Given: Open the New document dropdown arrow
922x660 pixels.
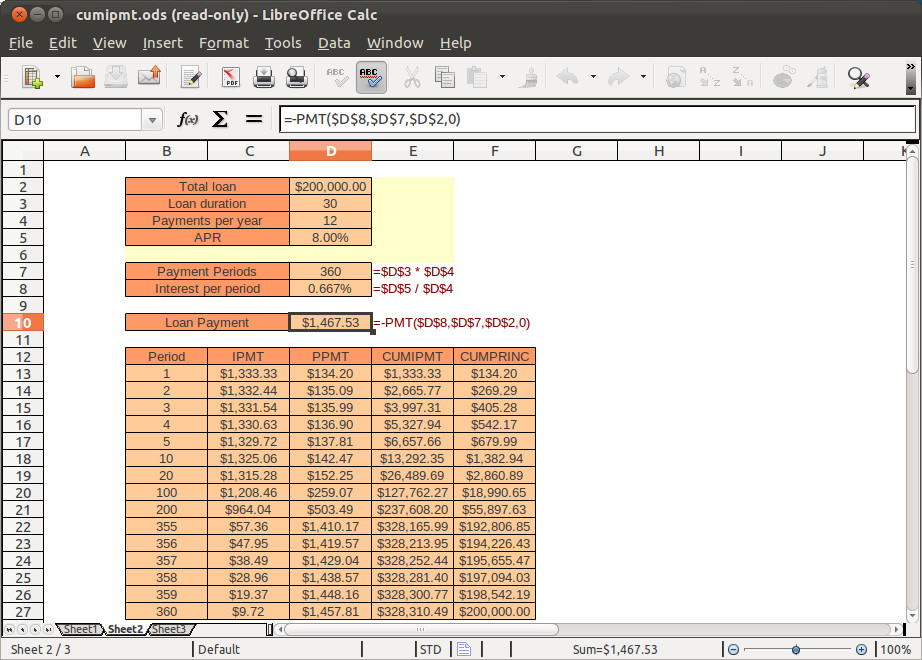Looking at the screenshot, I should point(57,76).
